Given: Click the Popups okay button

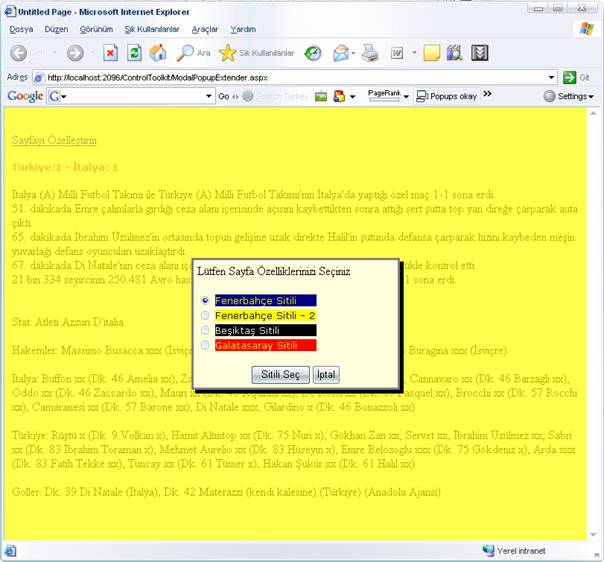Looking at the screenshot, I should tap(447, 96).
